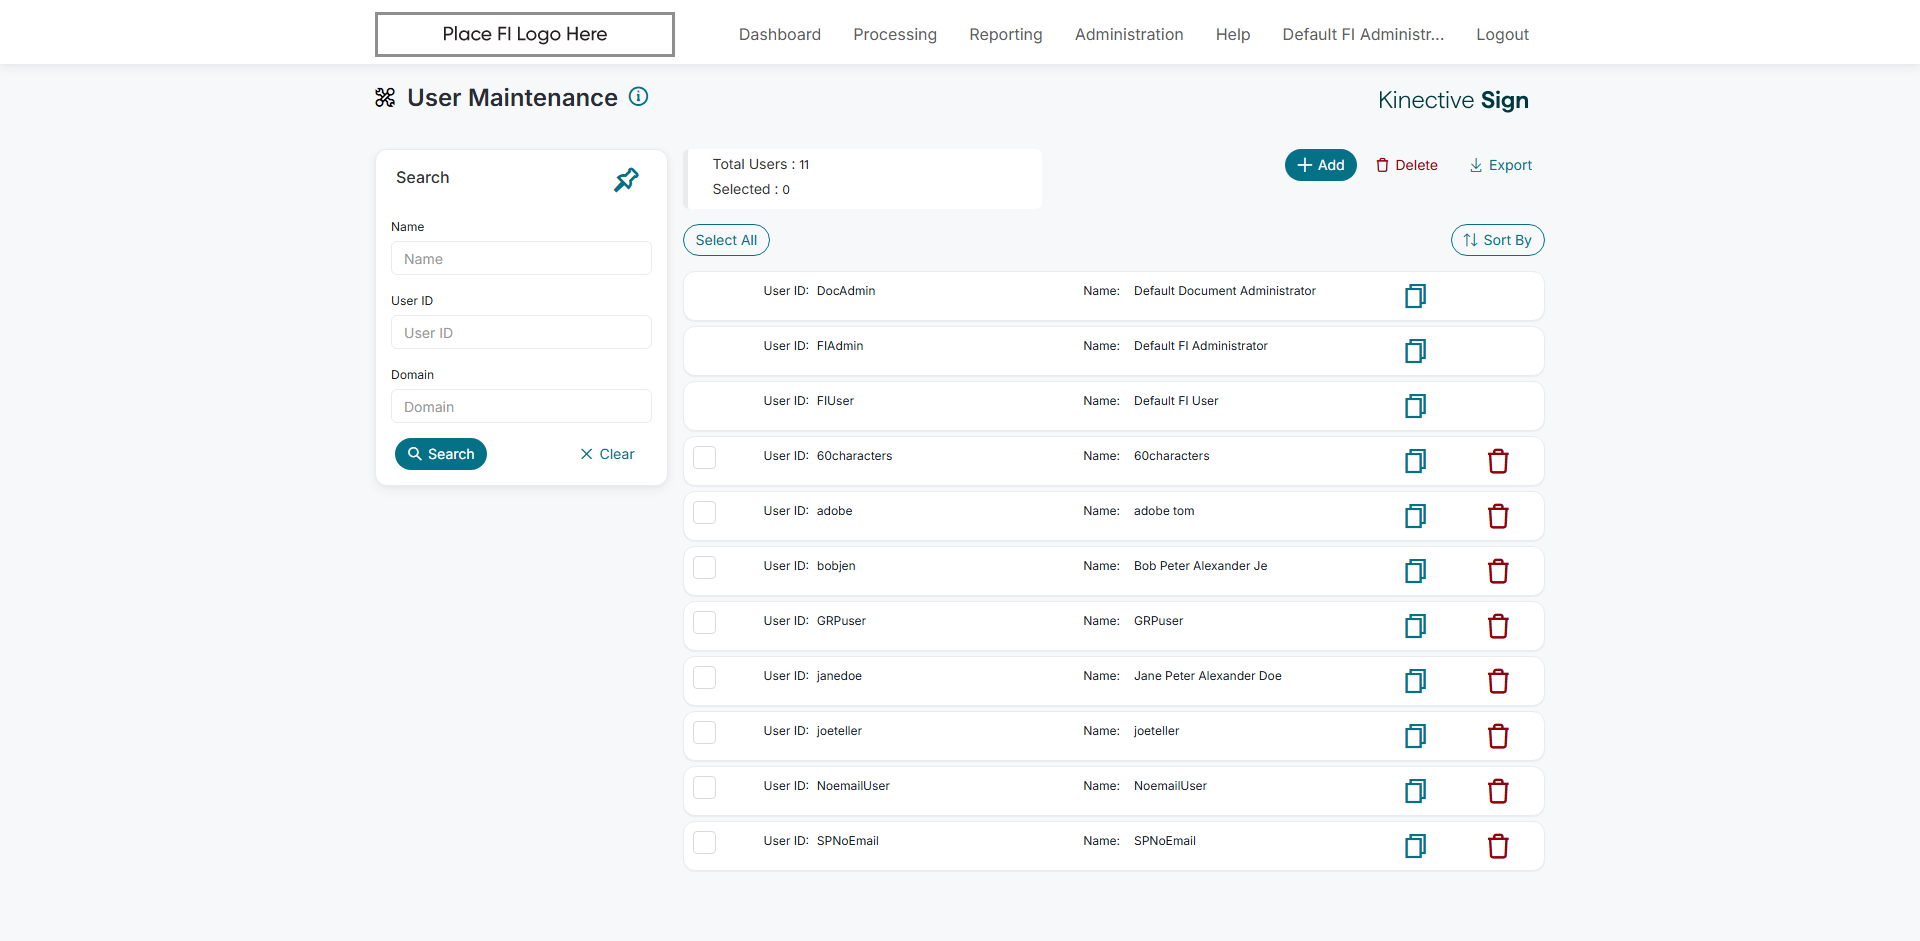Image resolution: width=1920 pixels, height=941 pixels.
Task: Click the info icon beside User Maintenance
Action: (638, 97)
